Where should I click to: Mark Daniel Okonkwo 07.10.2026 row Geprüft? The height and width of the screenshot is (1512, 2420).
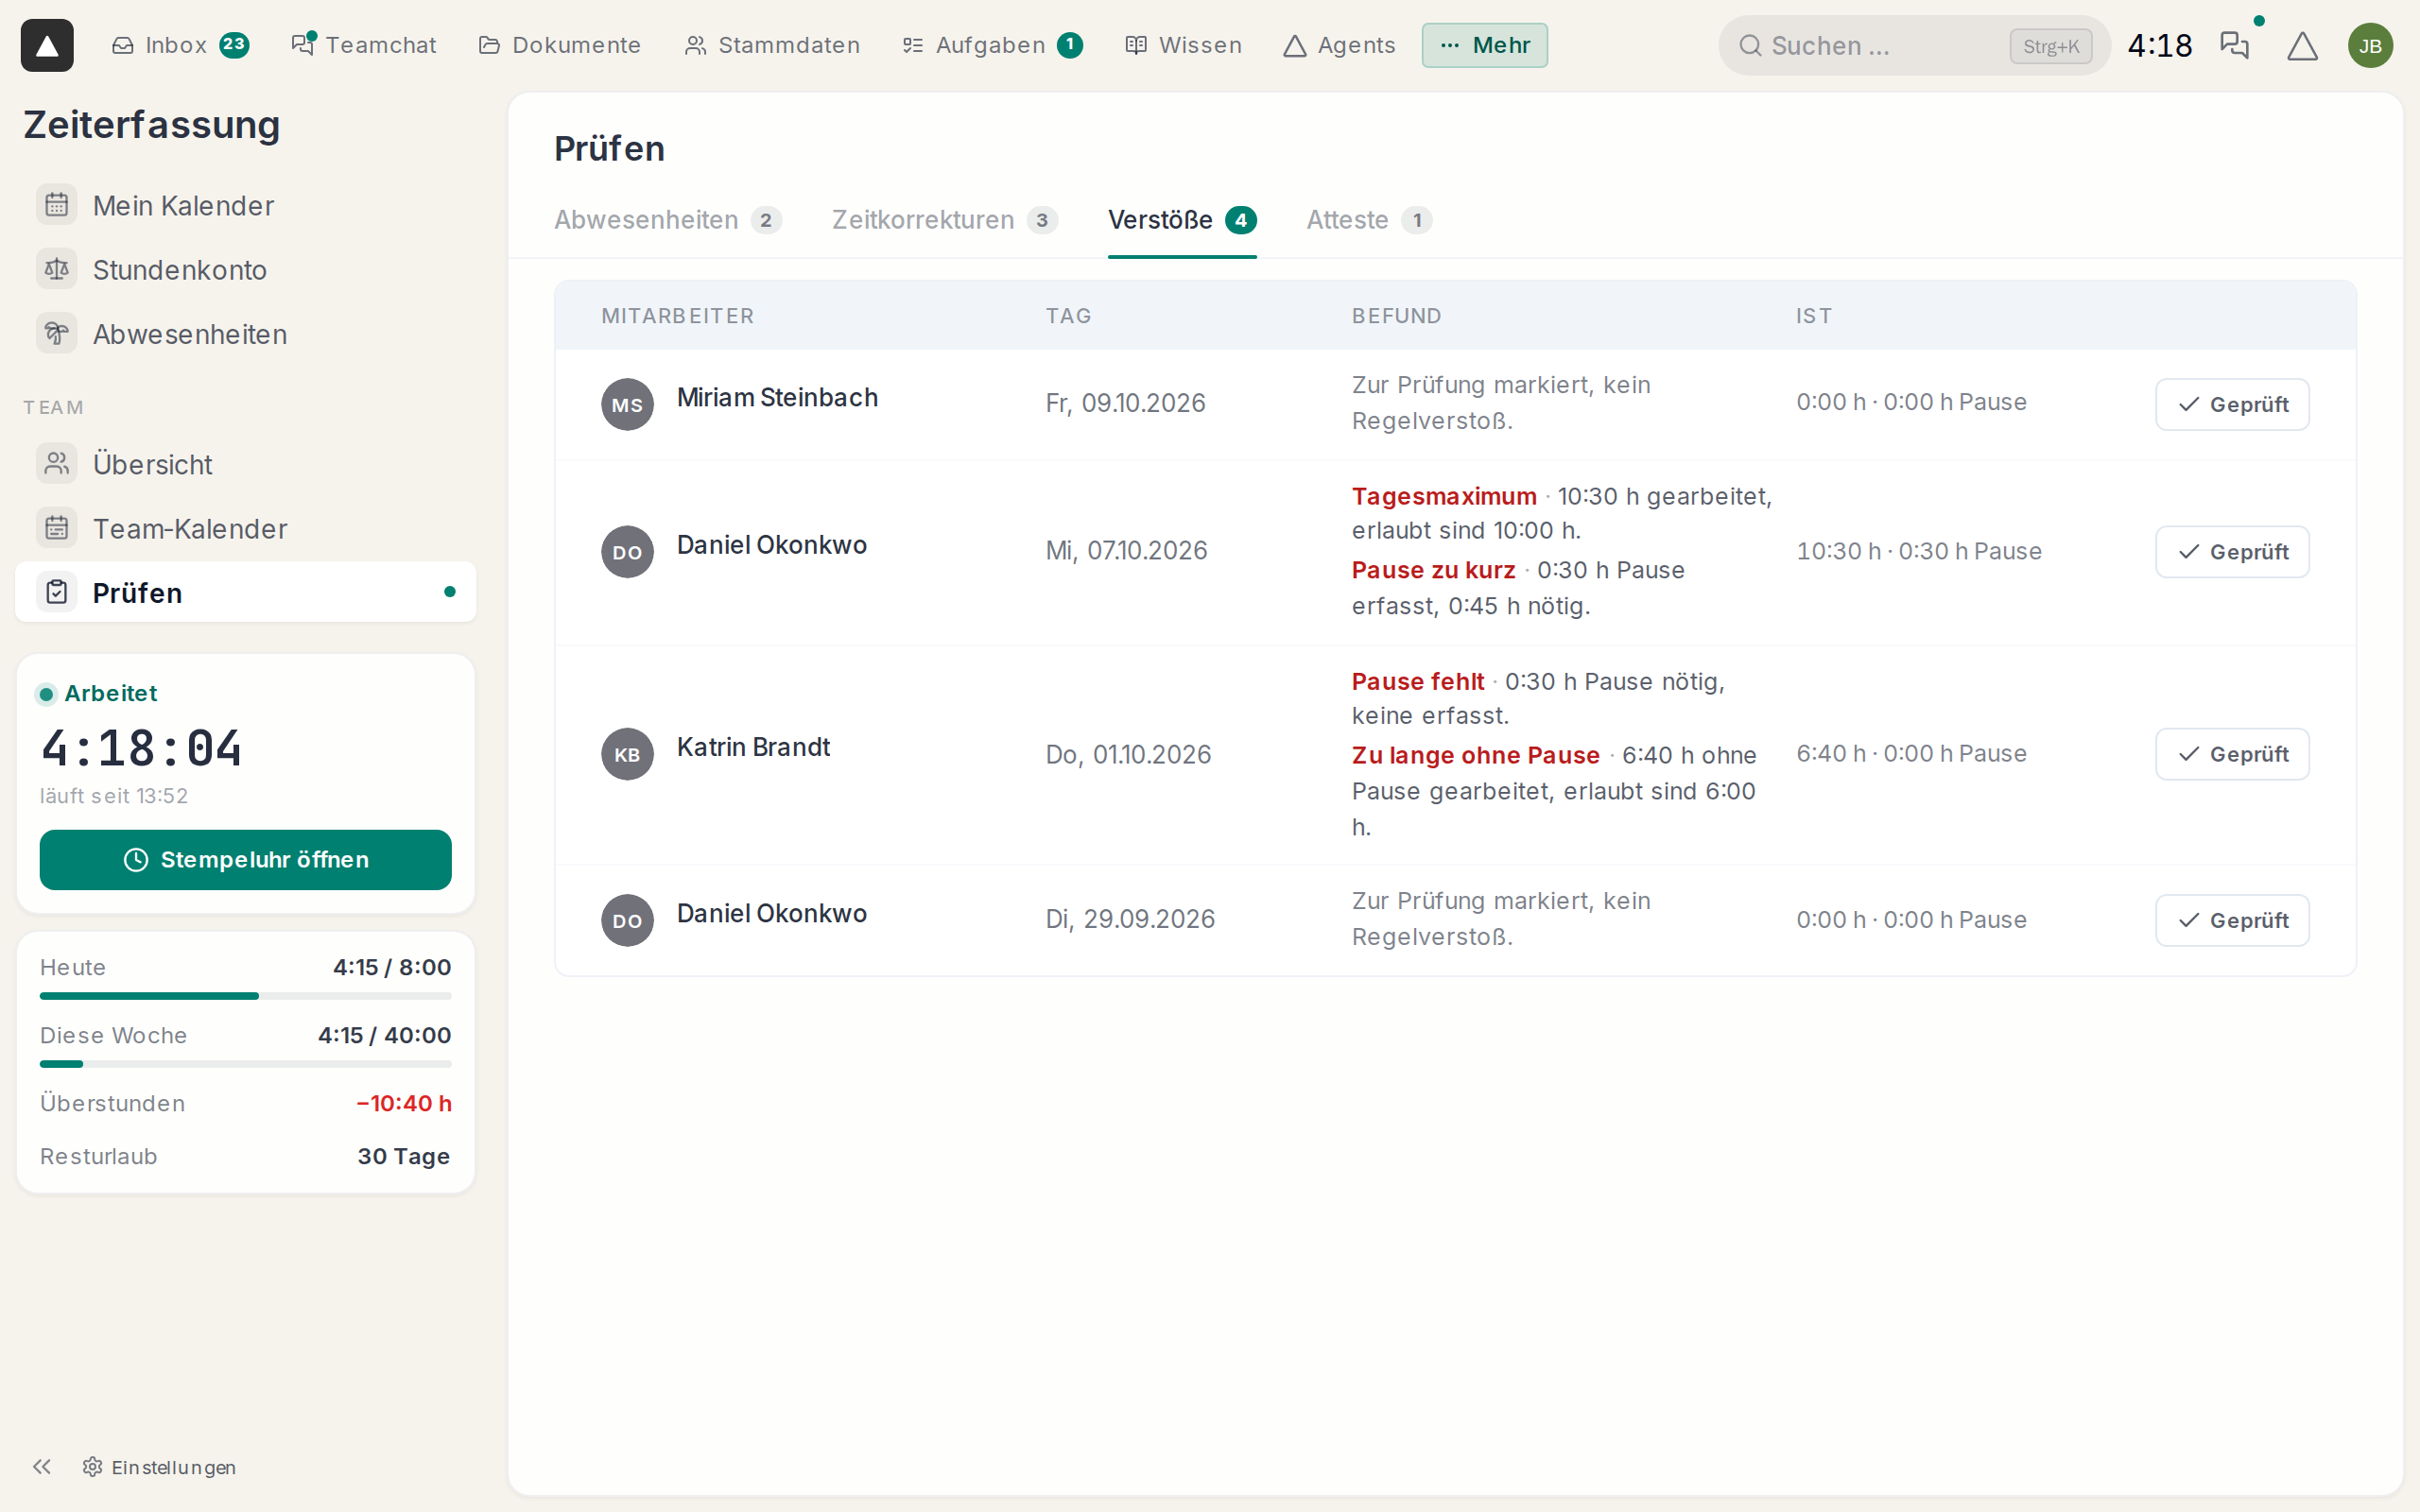coord(2232,552)
